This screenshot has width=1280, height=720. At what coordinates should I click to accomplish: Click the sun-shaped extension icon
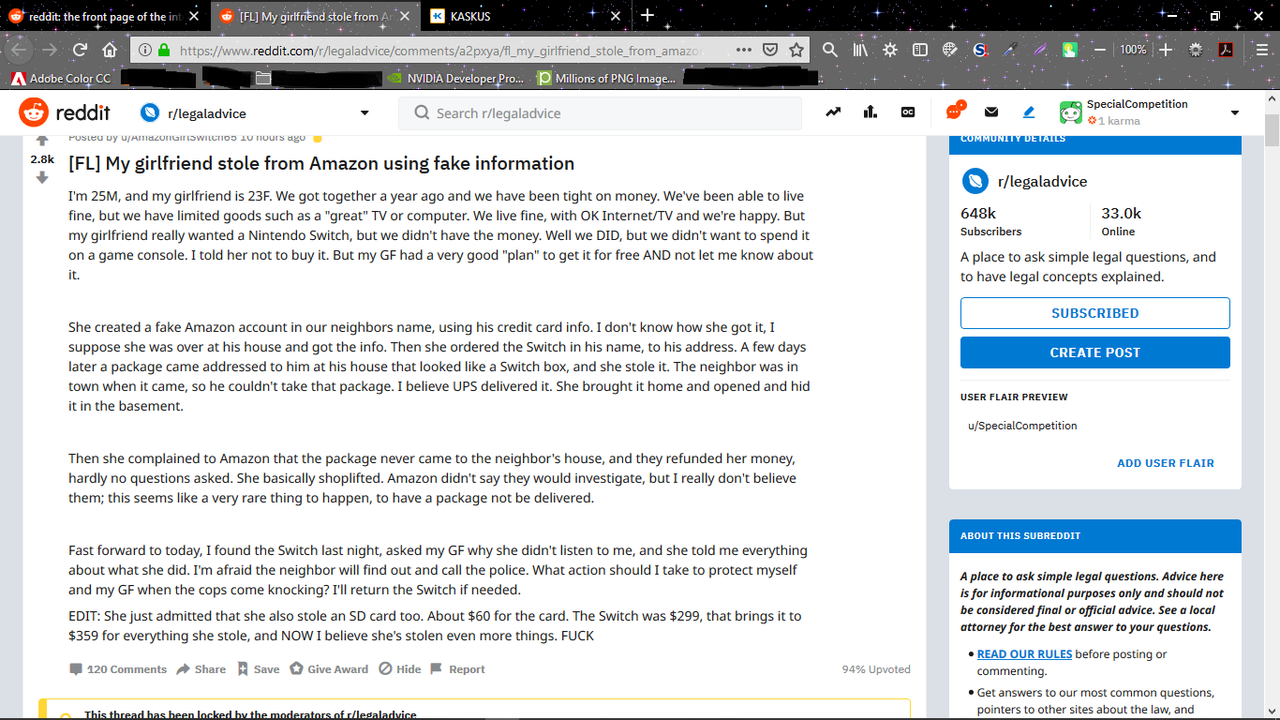pos(890,49)
